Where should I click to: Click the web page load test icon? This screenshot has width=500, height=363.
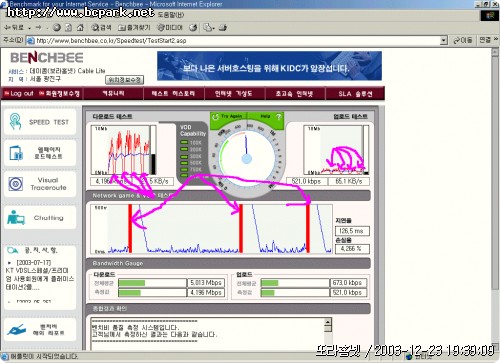pos(16,153)
